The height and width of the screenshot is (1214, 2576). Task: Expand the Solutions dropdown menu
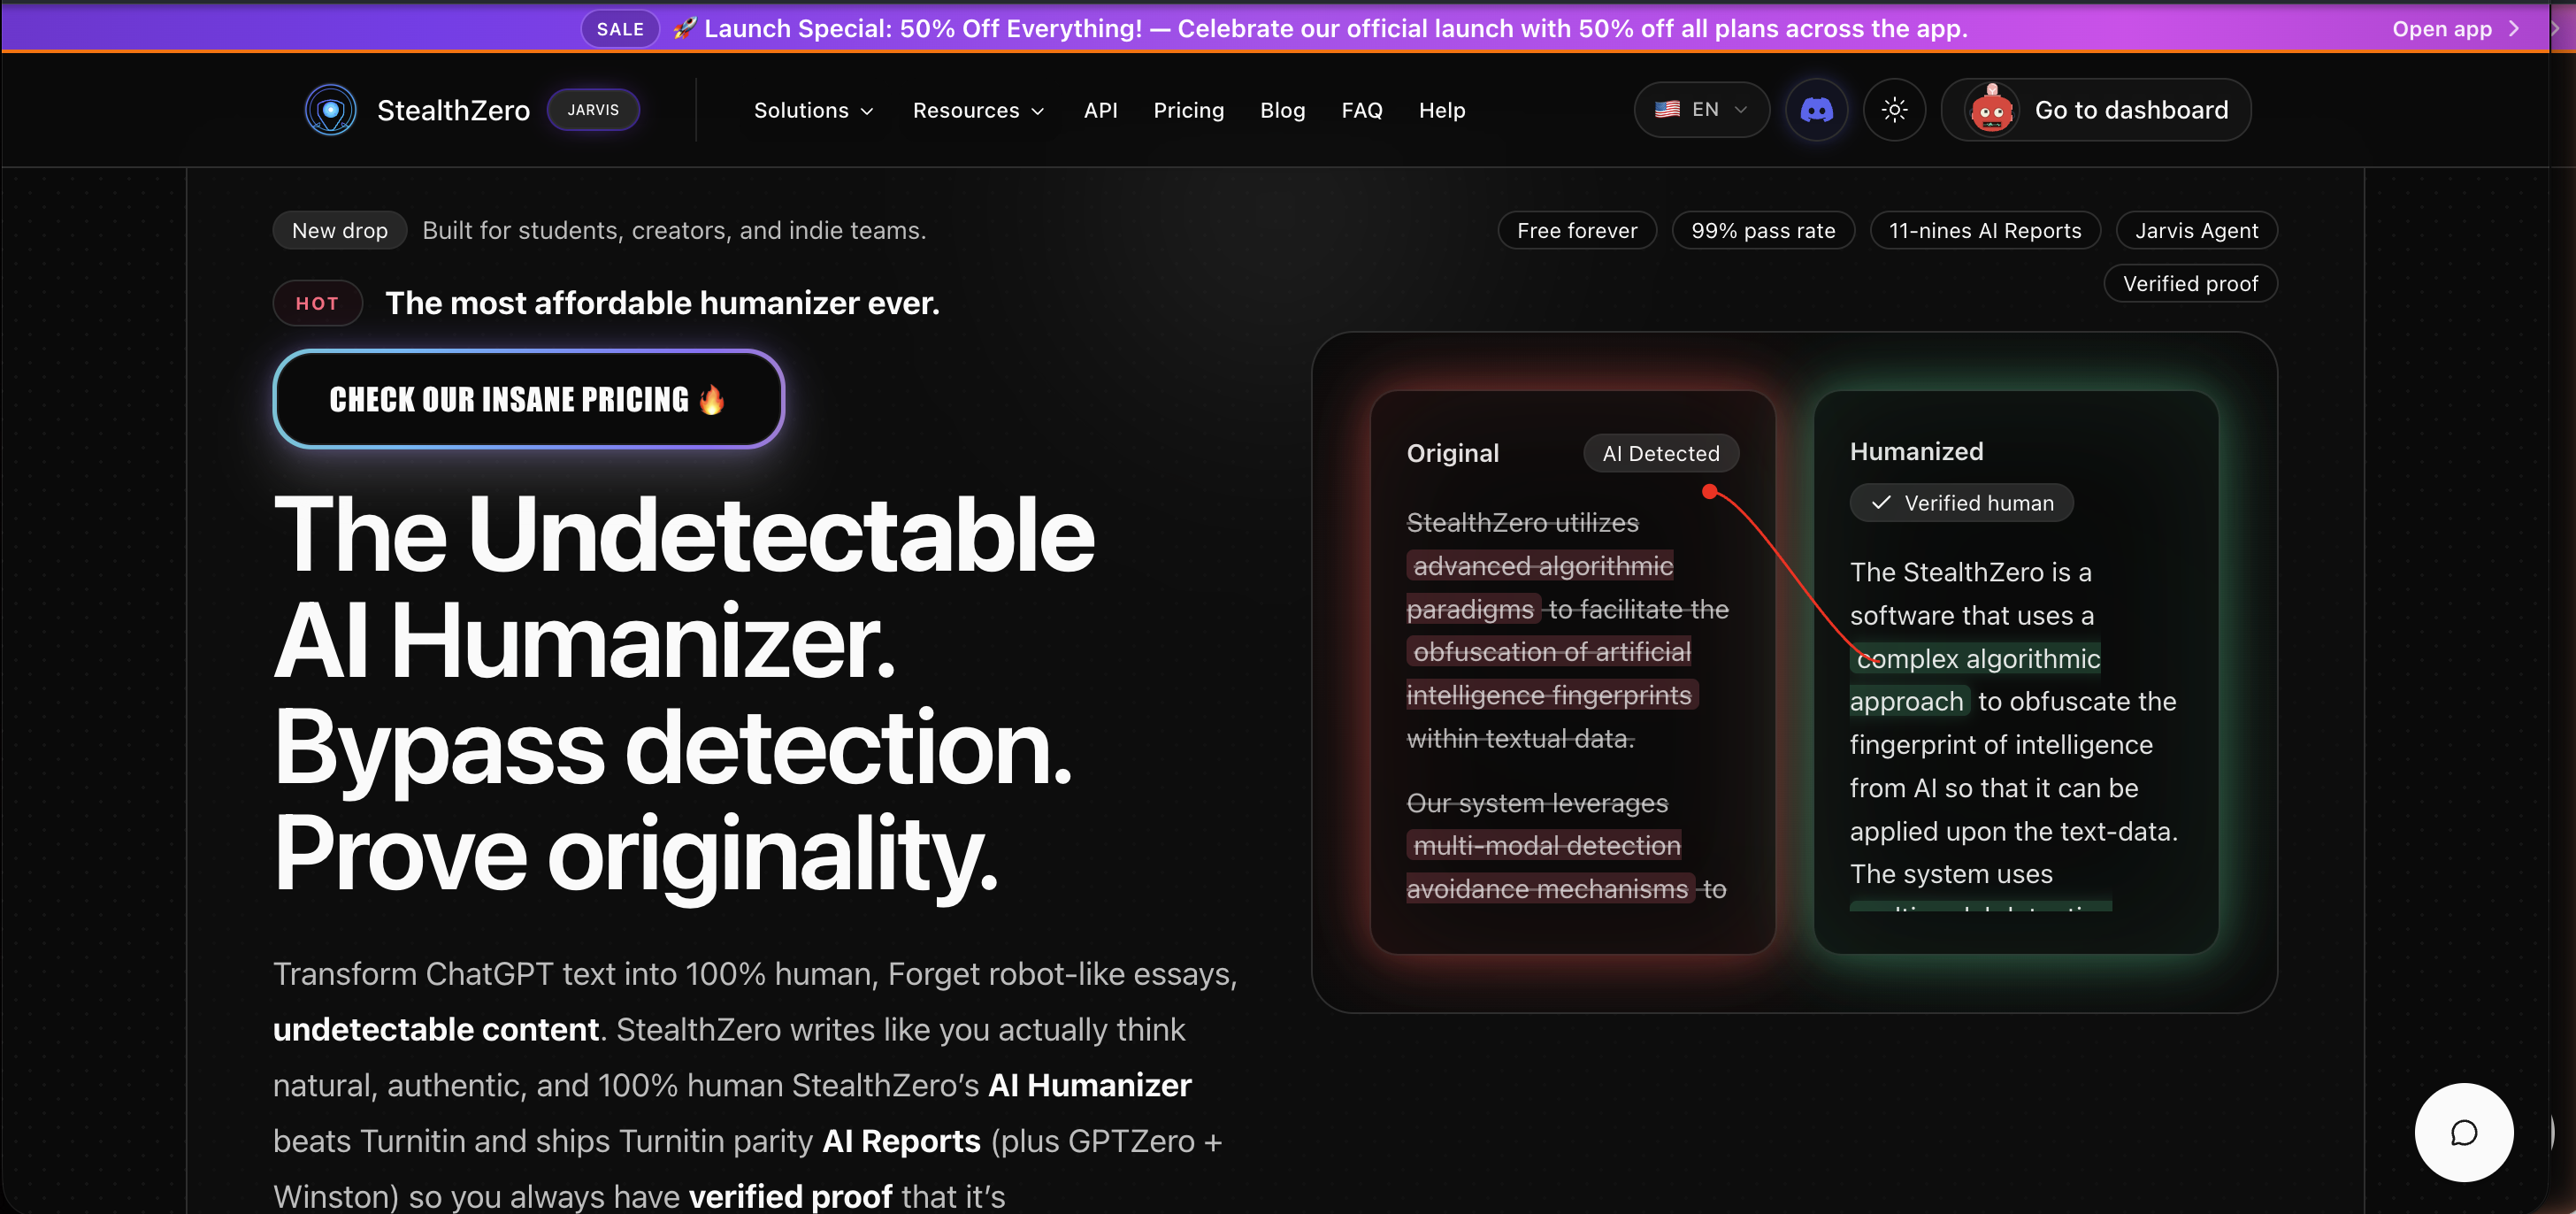814,110
